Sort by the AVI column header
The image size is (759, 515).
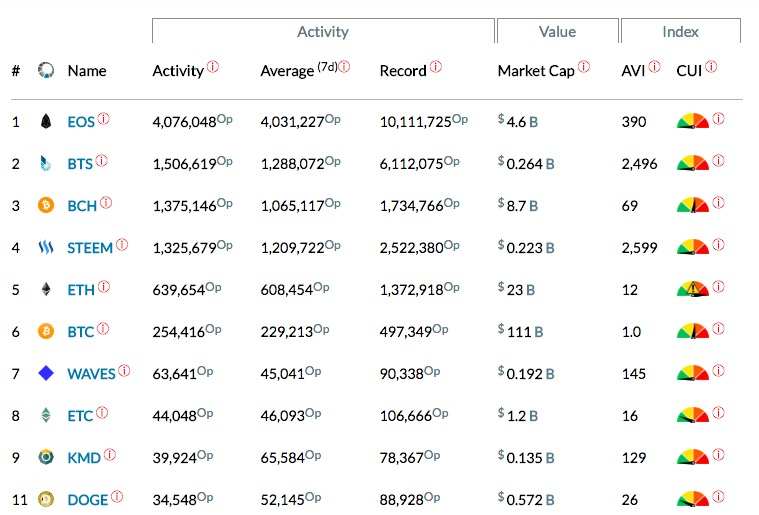(x=633, y=71)
